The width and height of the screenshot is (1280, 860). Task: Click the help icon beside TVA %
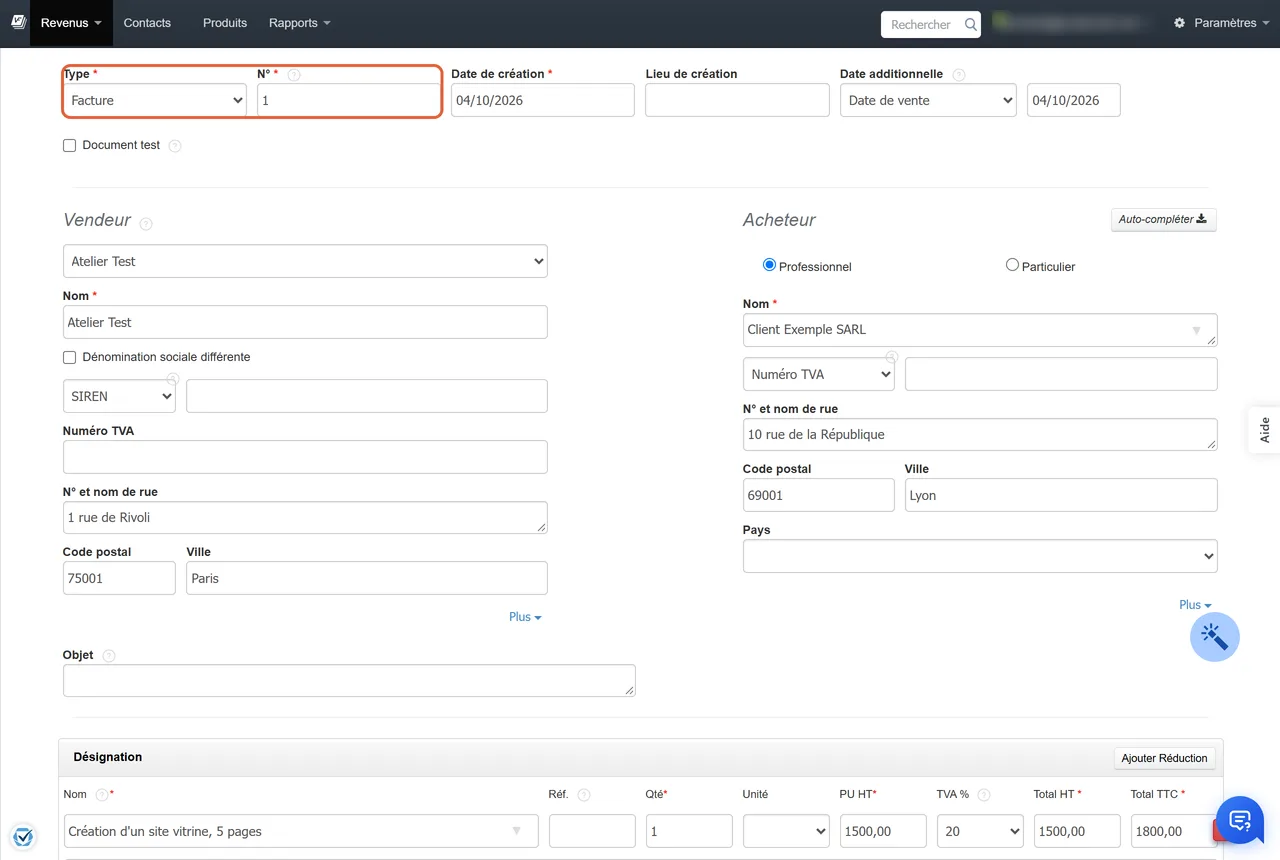984,795
